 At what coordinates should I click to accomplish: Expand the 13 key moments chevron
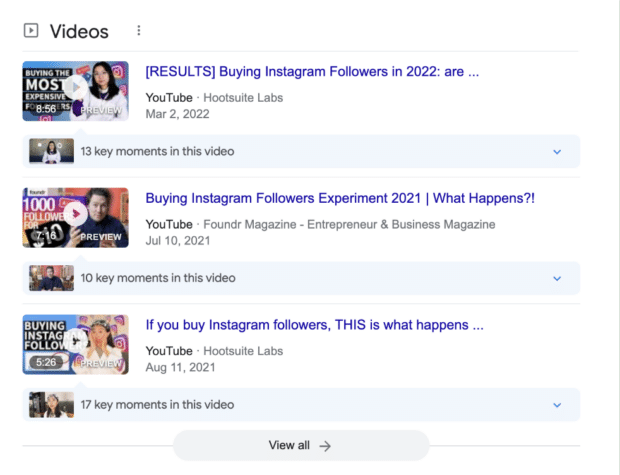click(x=557, y=152)
